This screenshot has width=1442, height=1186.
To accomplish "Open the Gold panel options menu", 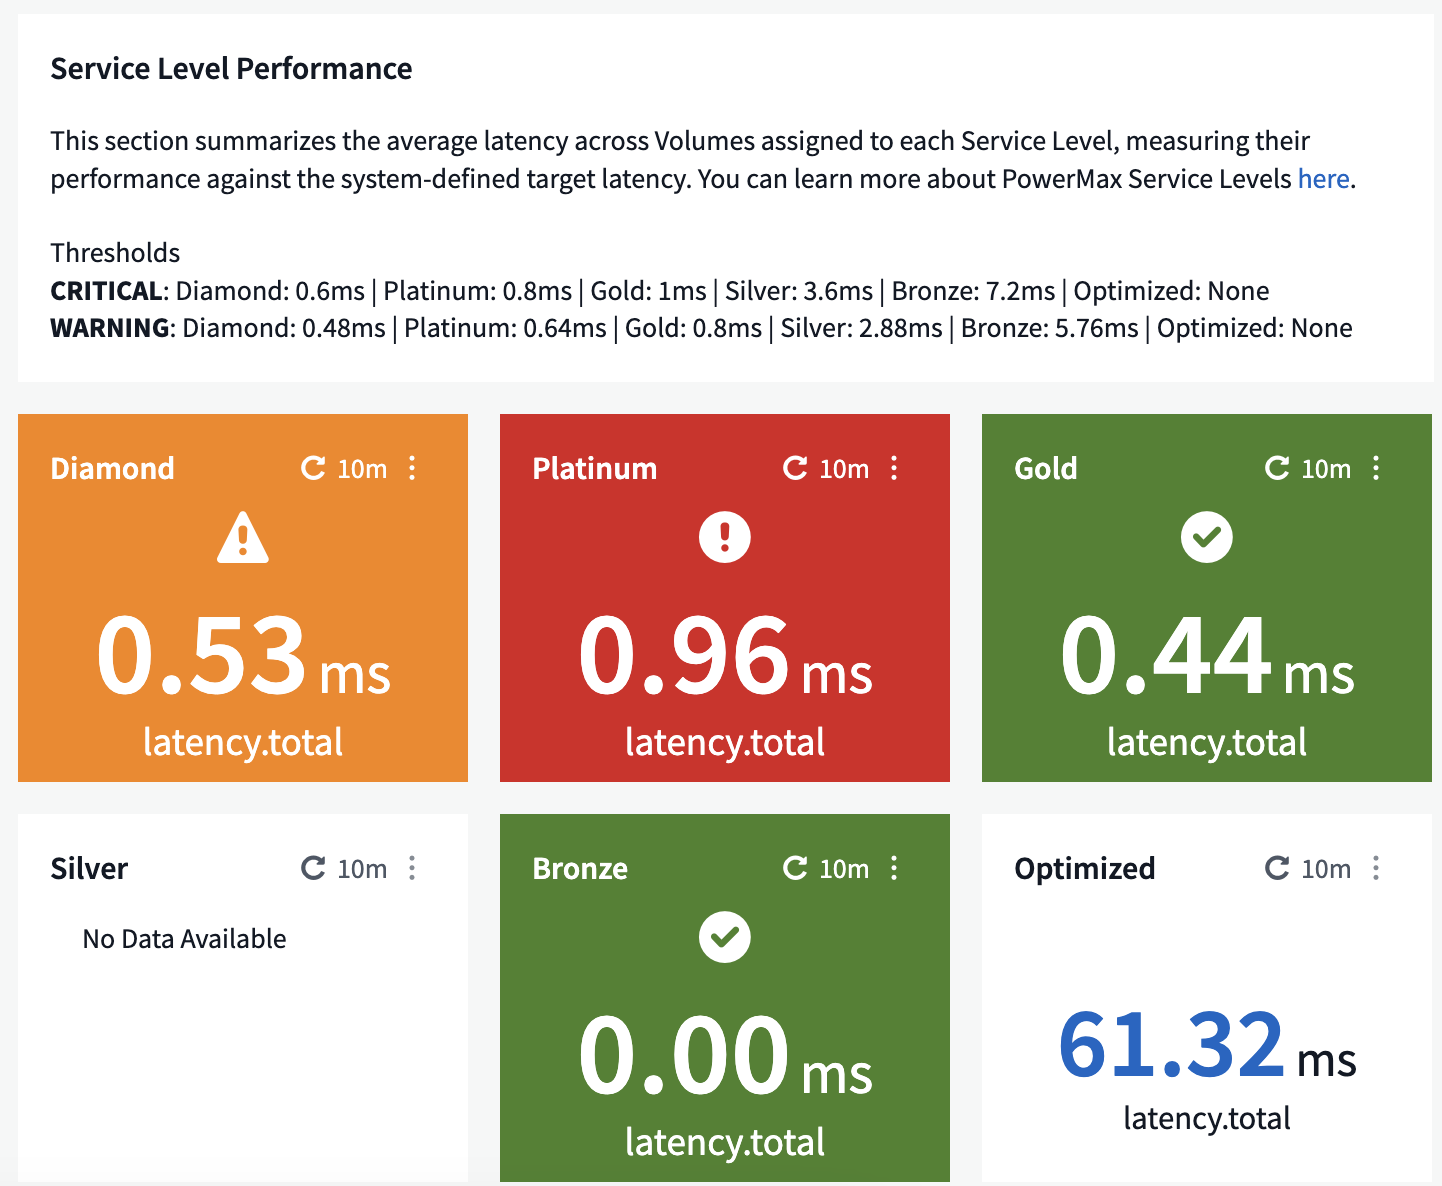I will tap(1376, 468).
